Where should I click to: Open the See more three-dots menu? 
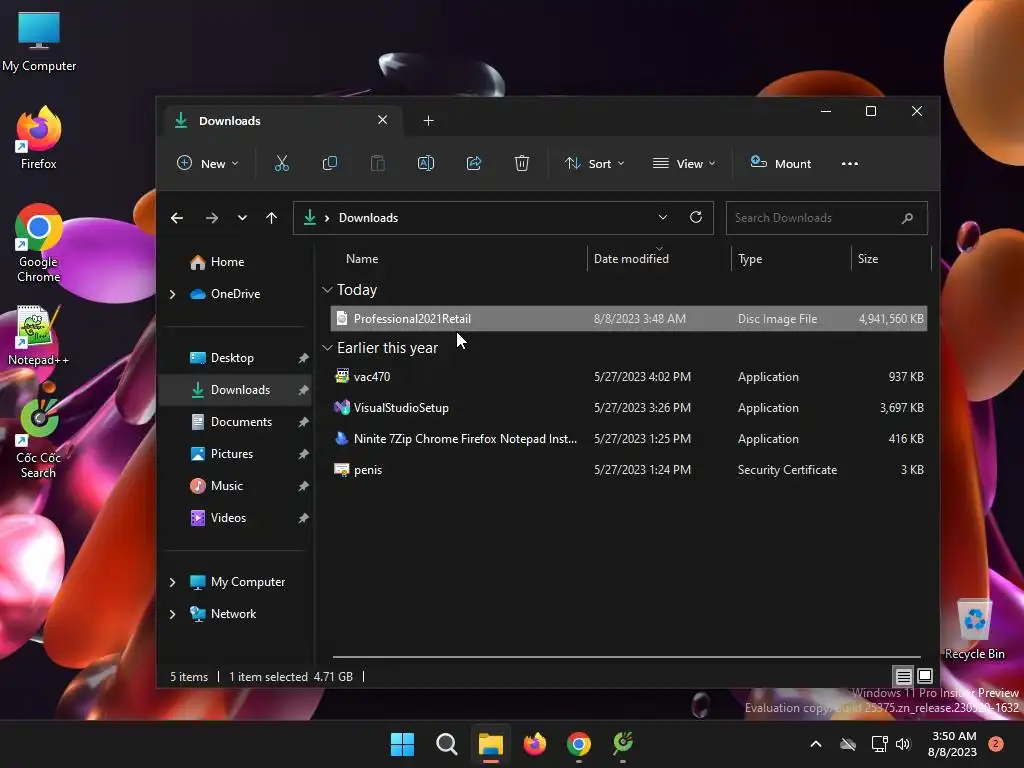pos(850,163)
